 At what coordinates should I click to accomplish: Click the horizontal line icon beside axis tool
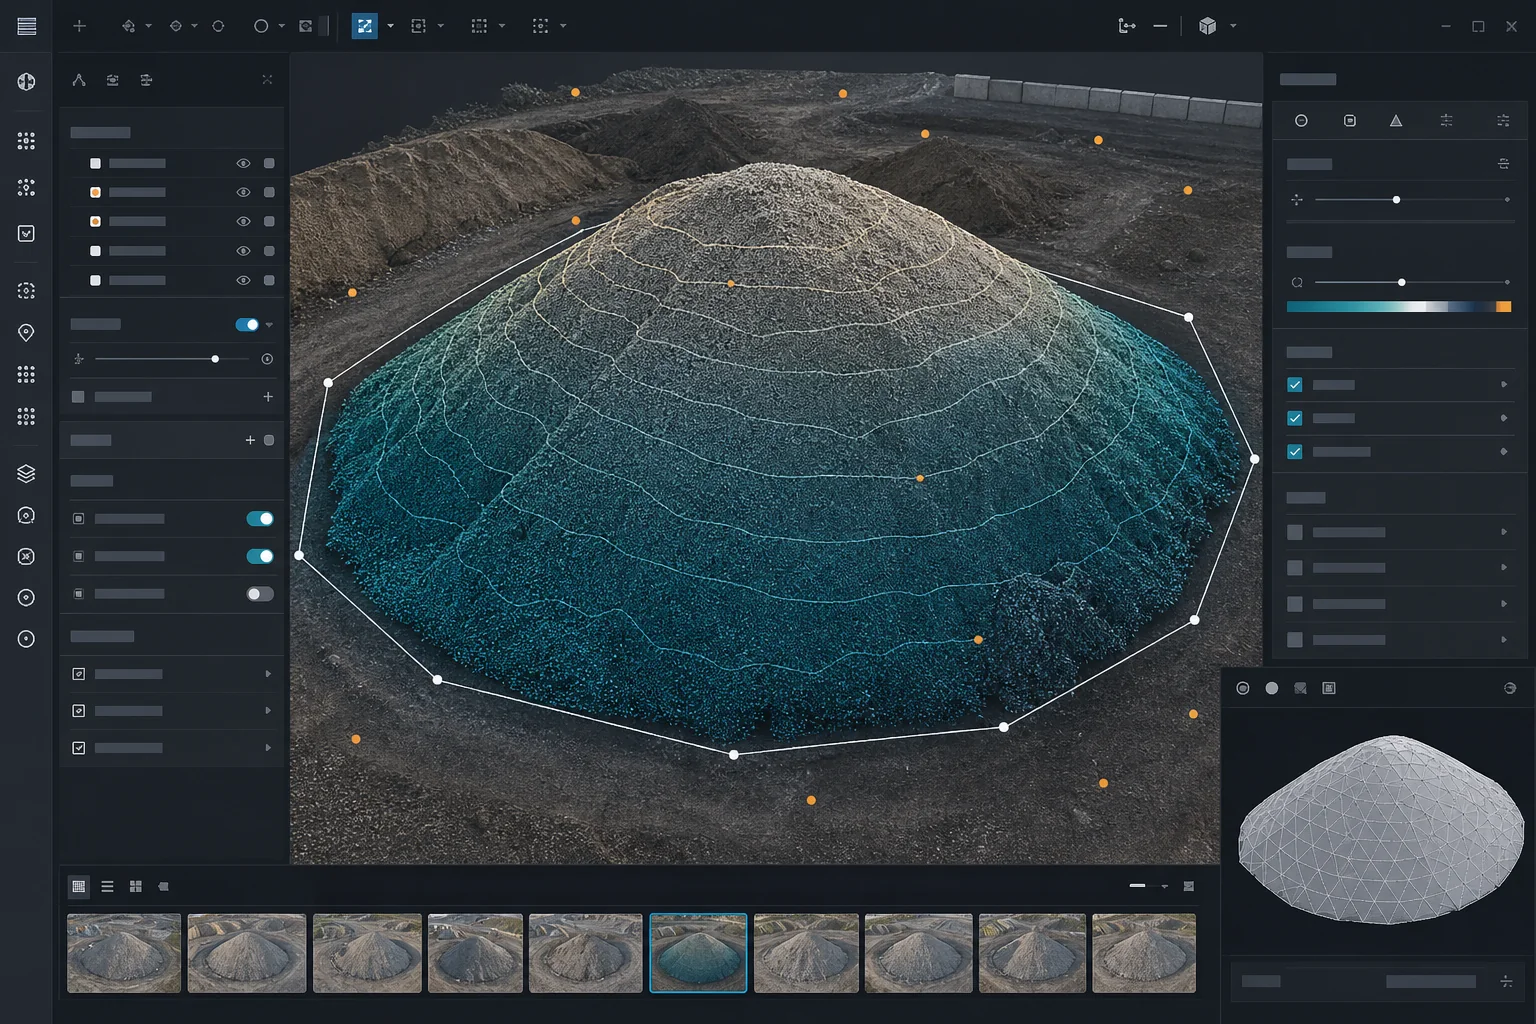tap(1160, 26)
